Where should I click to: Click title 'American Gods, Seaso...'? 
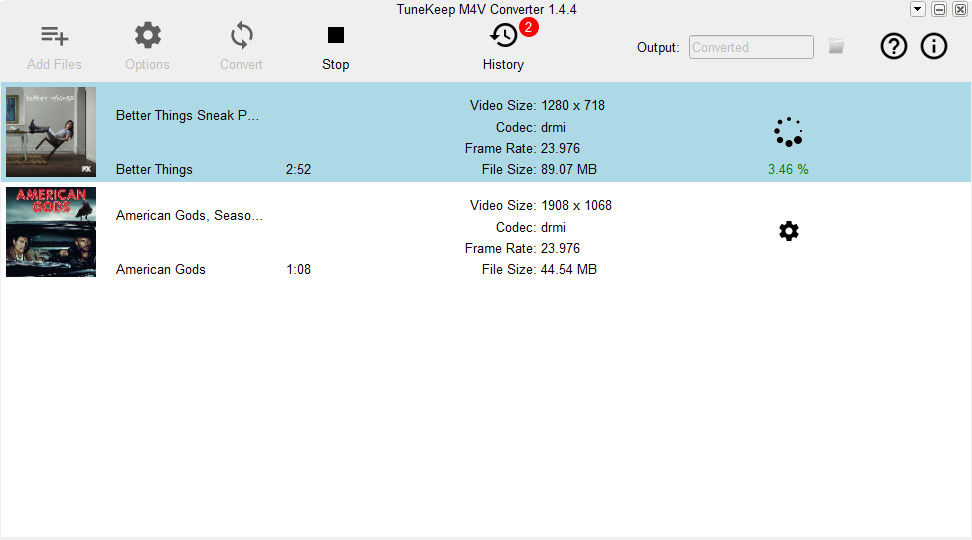click(189, 215)
